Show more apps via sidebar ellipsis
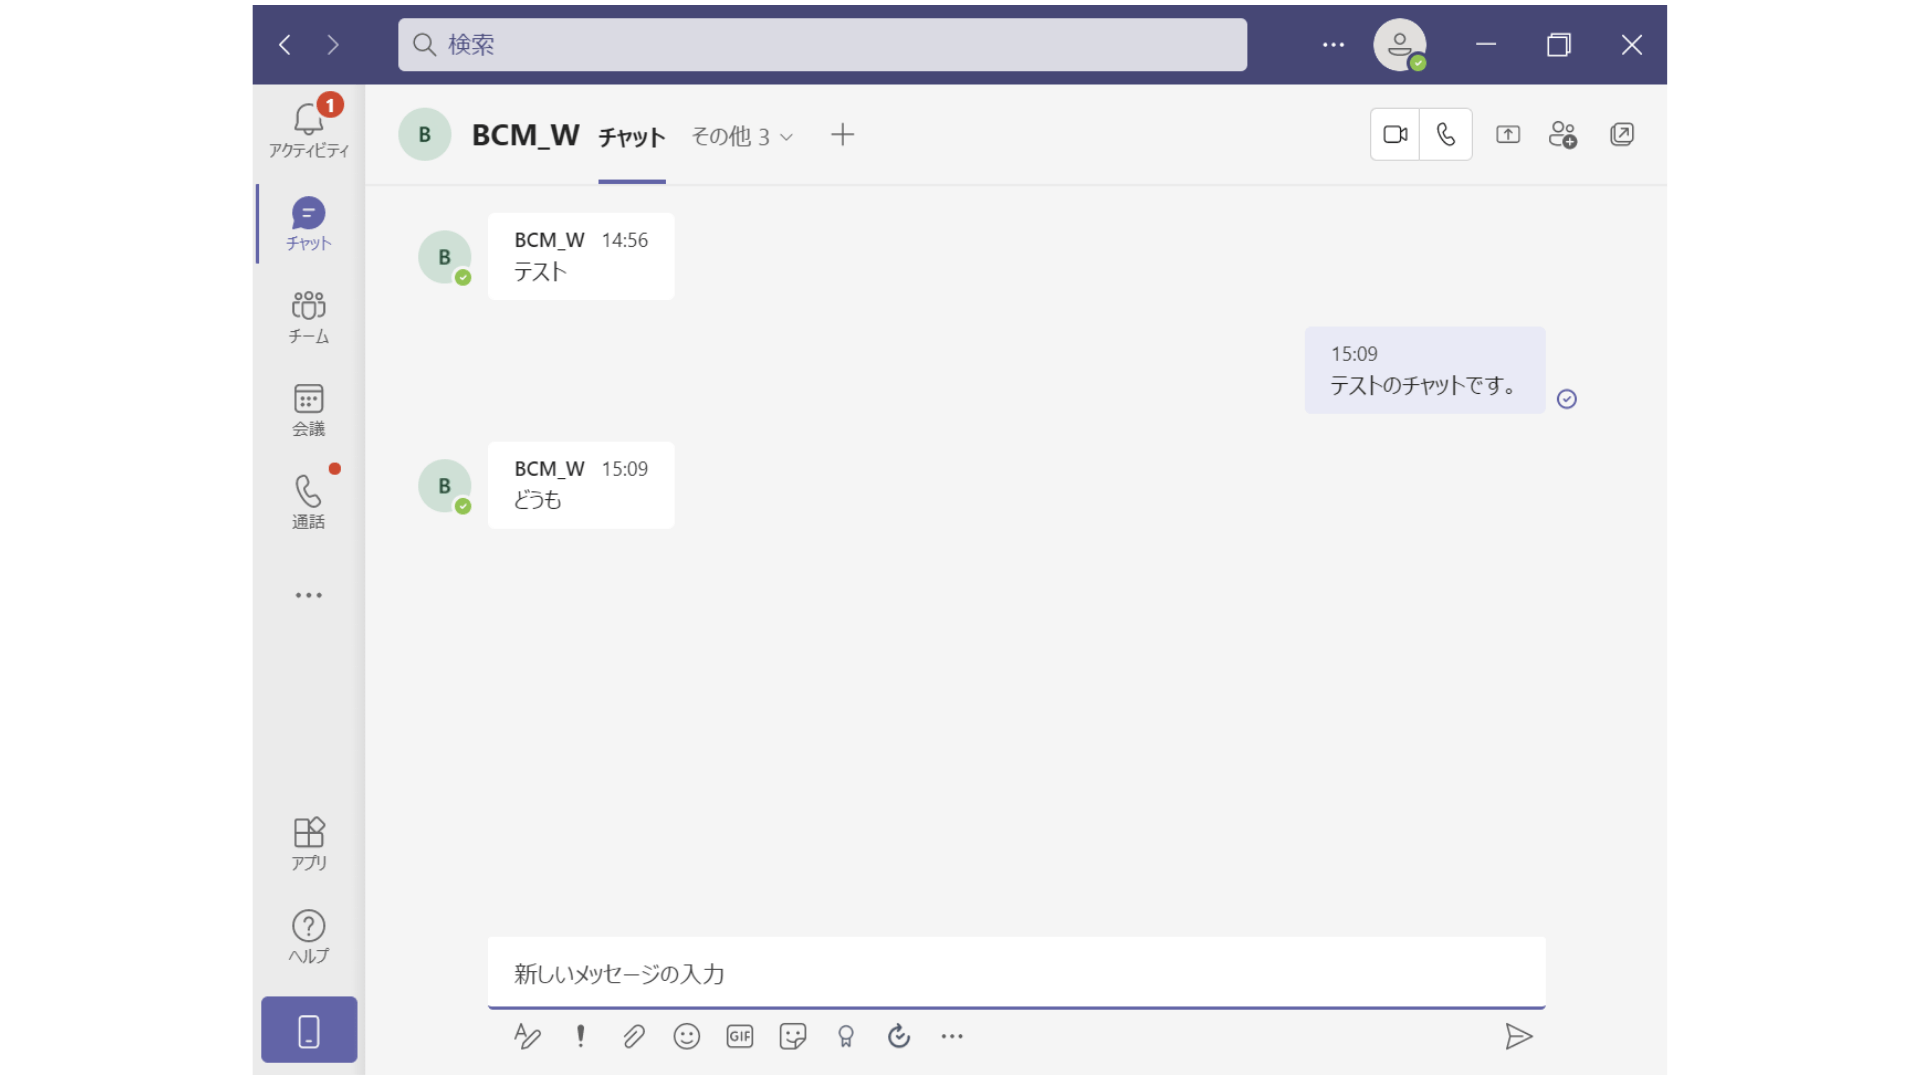Screen dimensions: 1920x1080 pyautogui.click(x=308, y=595)
